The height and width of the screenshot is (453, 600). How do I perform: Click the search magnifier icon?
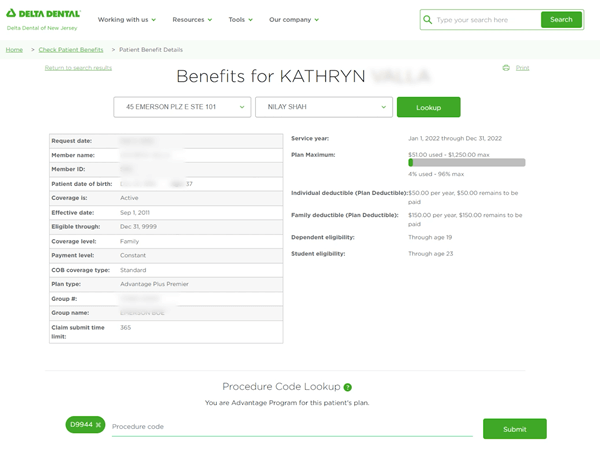pos(428,20)
